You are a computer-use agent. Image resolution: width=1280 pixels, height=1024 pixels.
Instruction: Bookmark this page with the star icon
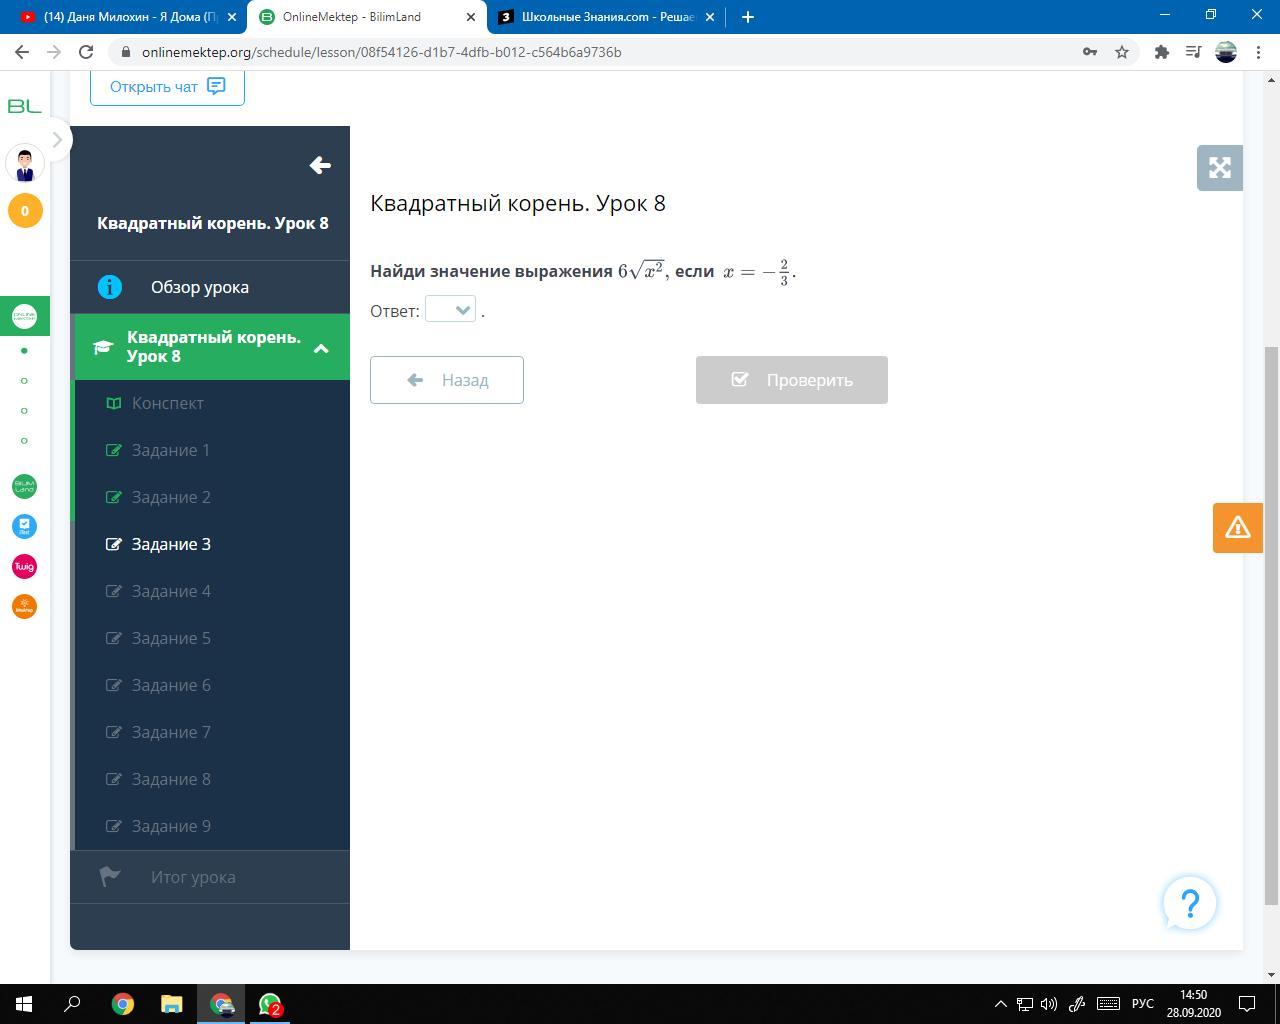[x=1122, y=52]
